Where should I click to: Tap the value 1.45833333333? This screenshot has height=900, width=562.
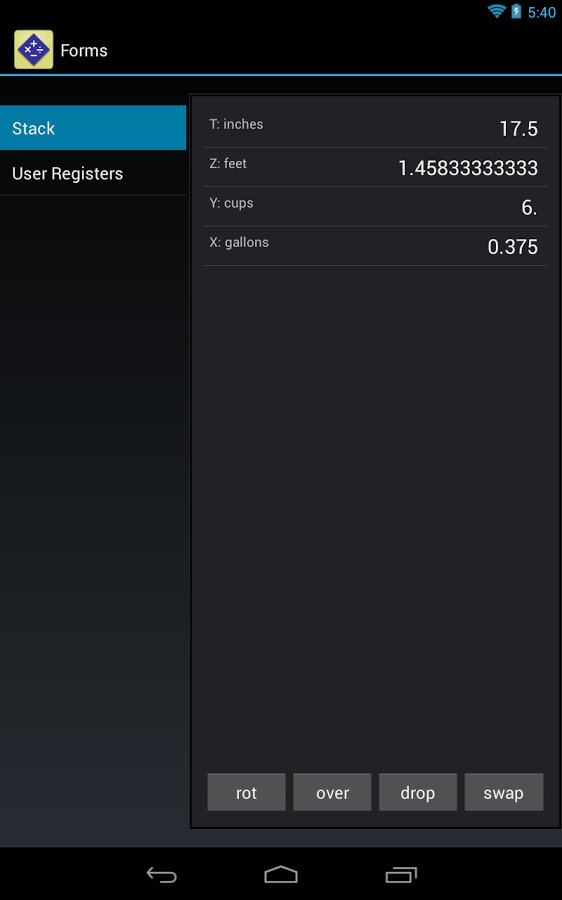coord(468,168)
